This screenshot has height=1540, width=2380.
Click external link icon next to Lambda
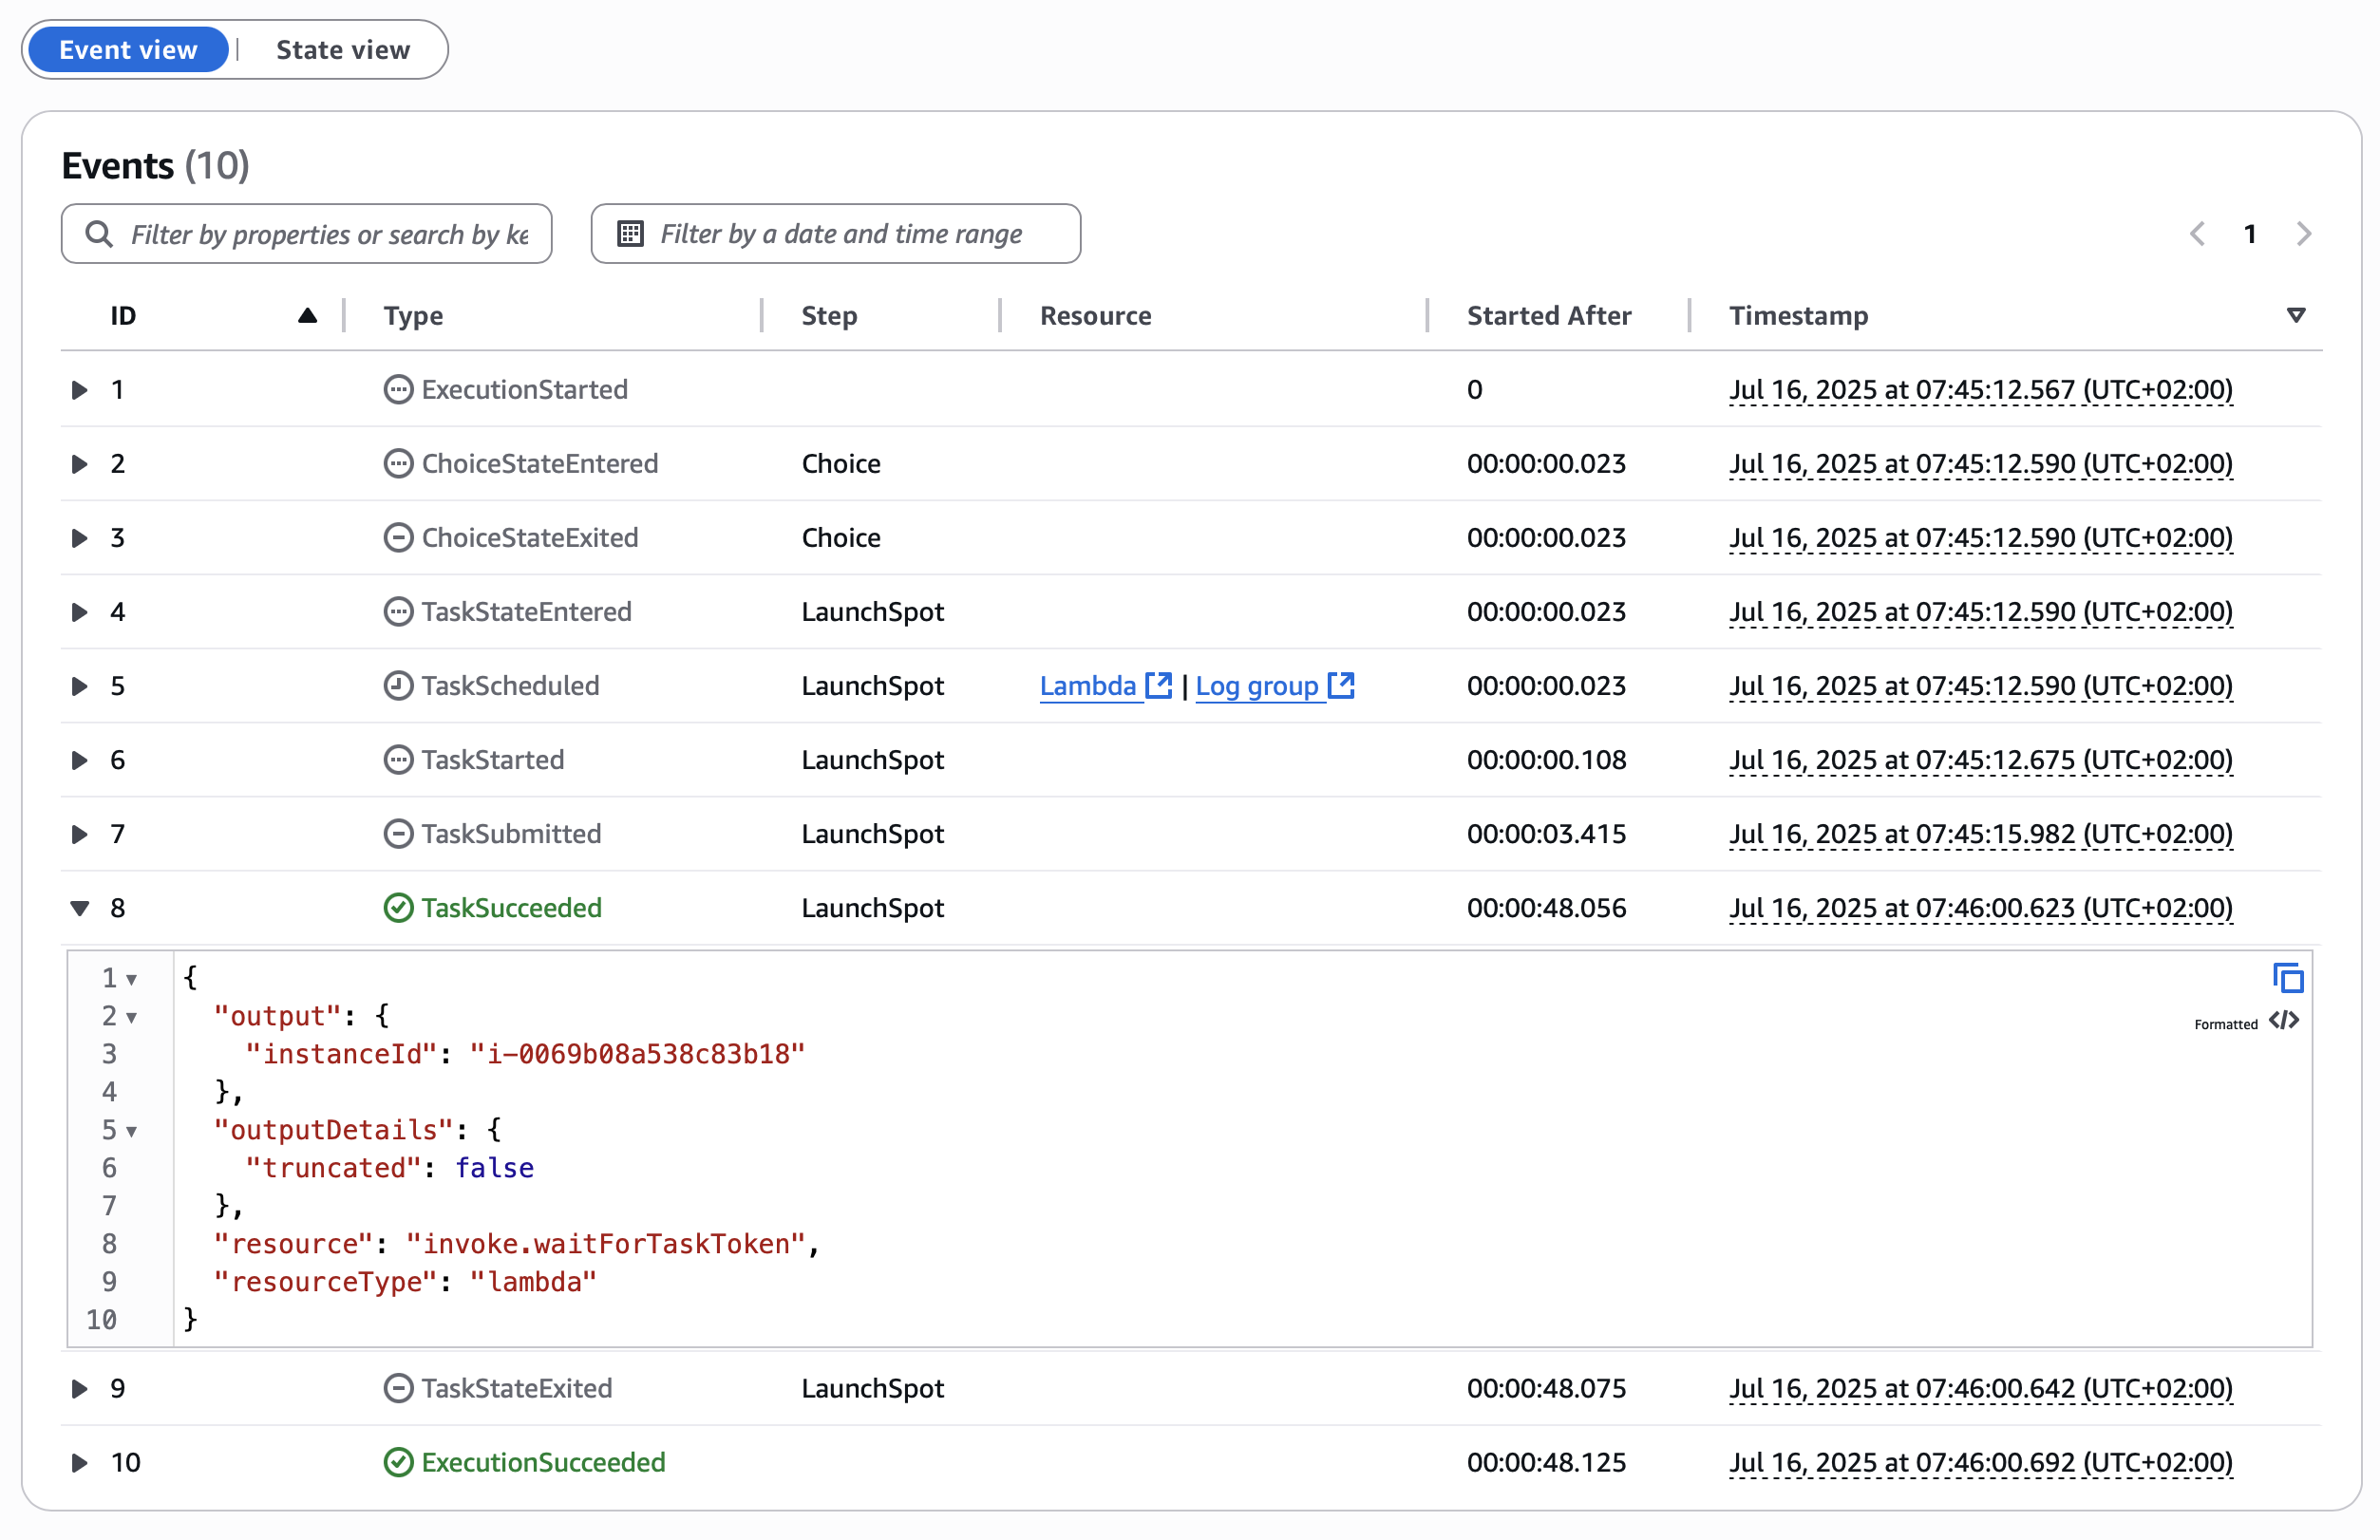point(1158,685)
